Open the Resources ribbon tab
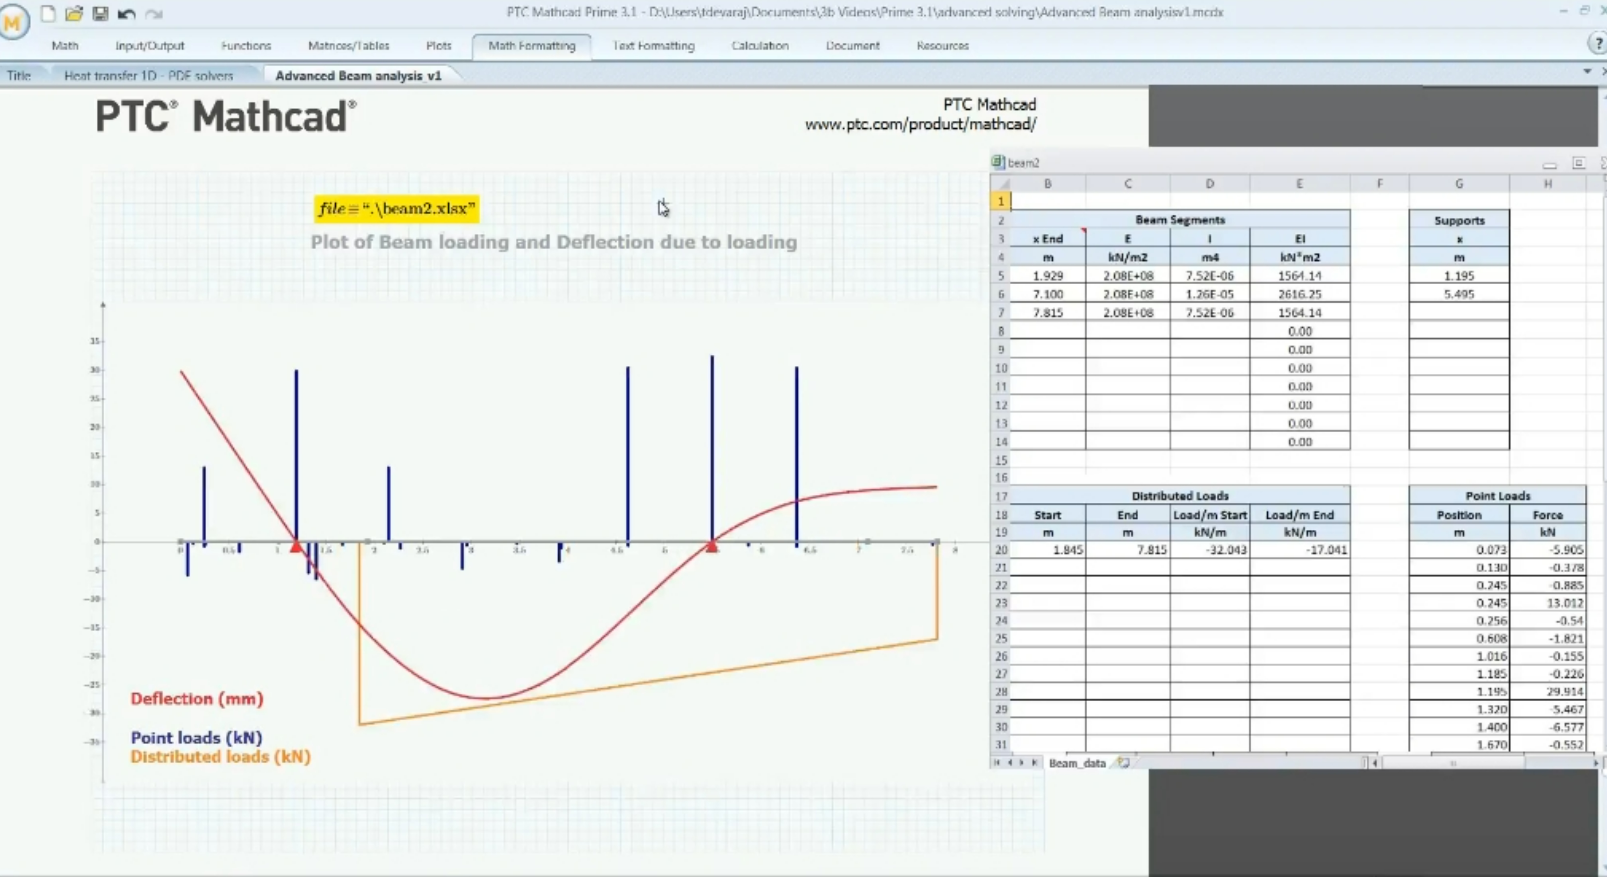This screenshot has height=877, width=1607. tap(943, 46)
